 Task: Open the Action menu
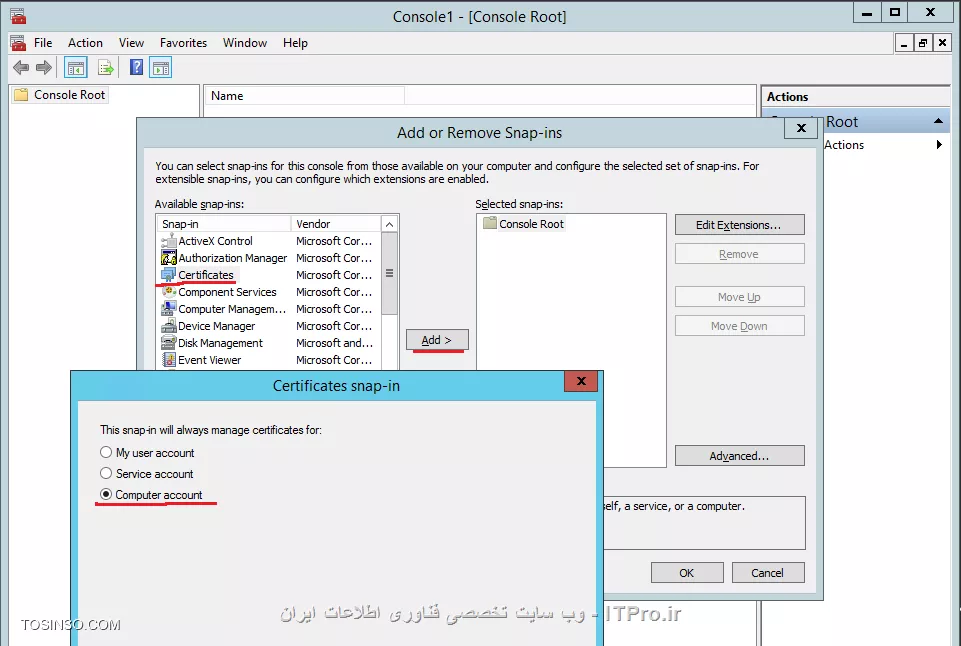[x=85, y=42]
